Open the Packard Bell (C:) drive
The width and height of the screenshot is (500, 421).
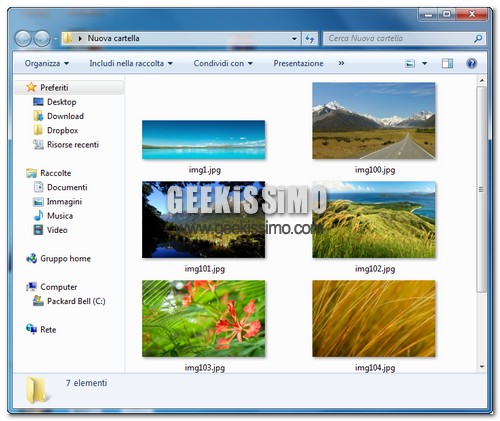pyautogui.click(x=76, y=301)
